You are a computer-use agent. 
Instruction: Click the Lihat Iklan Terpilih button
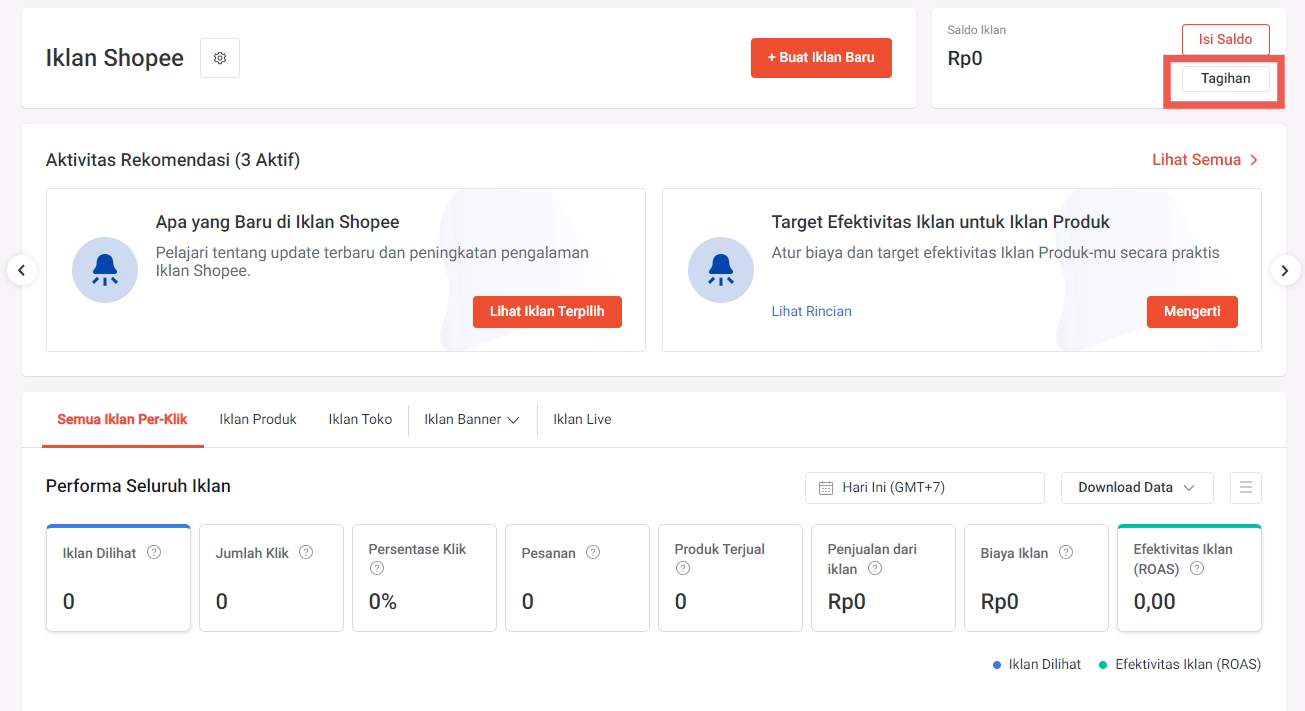(547, 312)
